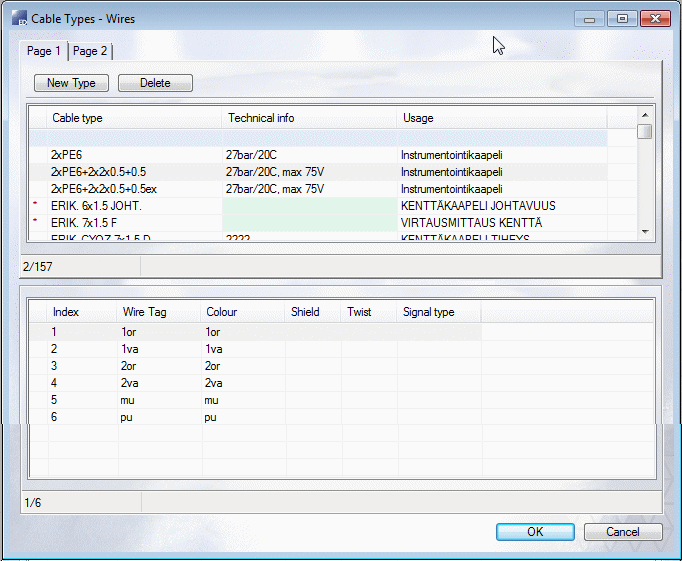Click the Delete button
The image size is (682, 561).
click(x=155, y=83)
